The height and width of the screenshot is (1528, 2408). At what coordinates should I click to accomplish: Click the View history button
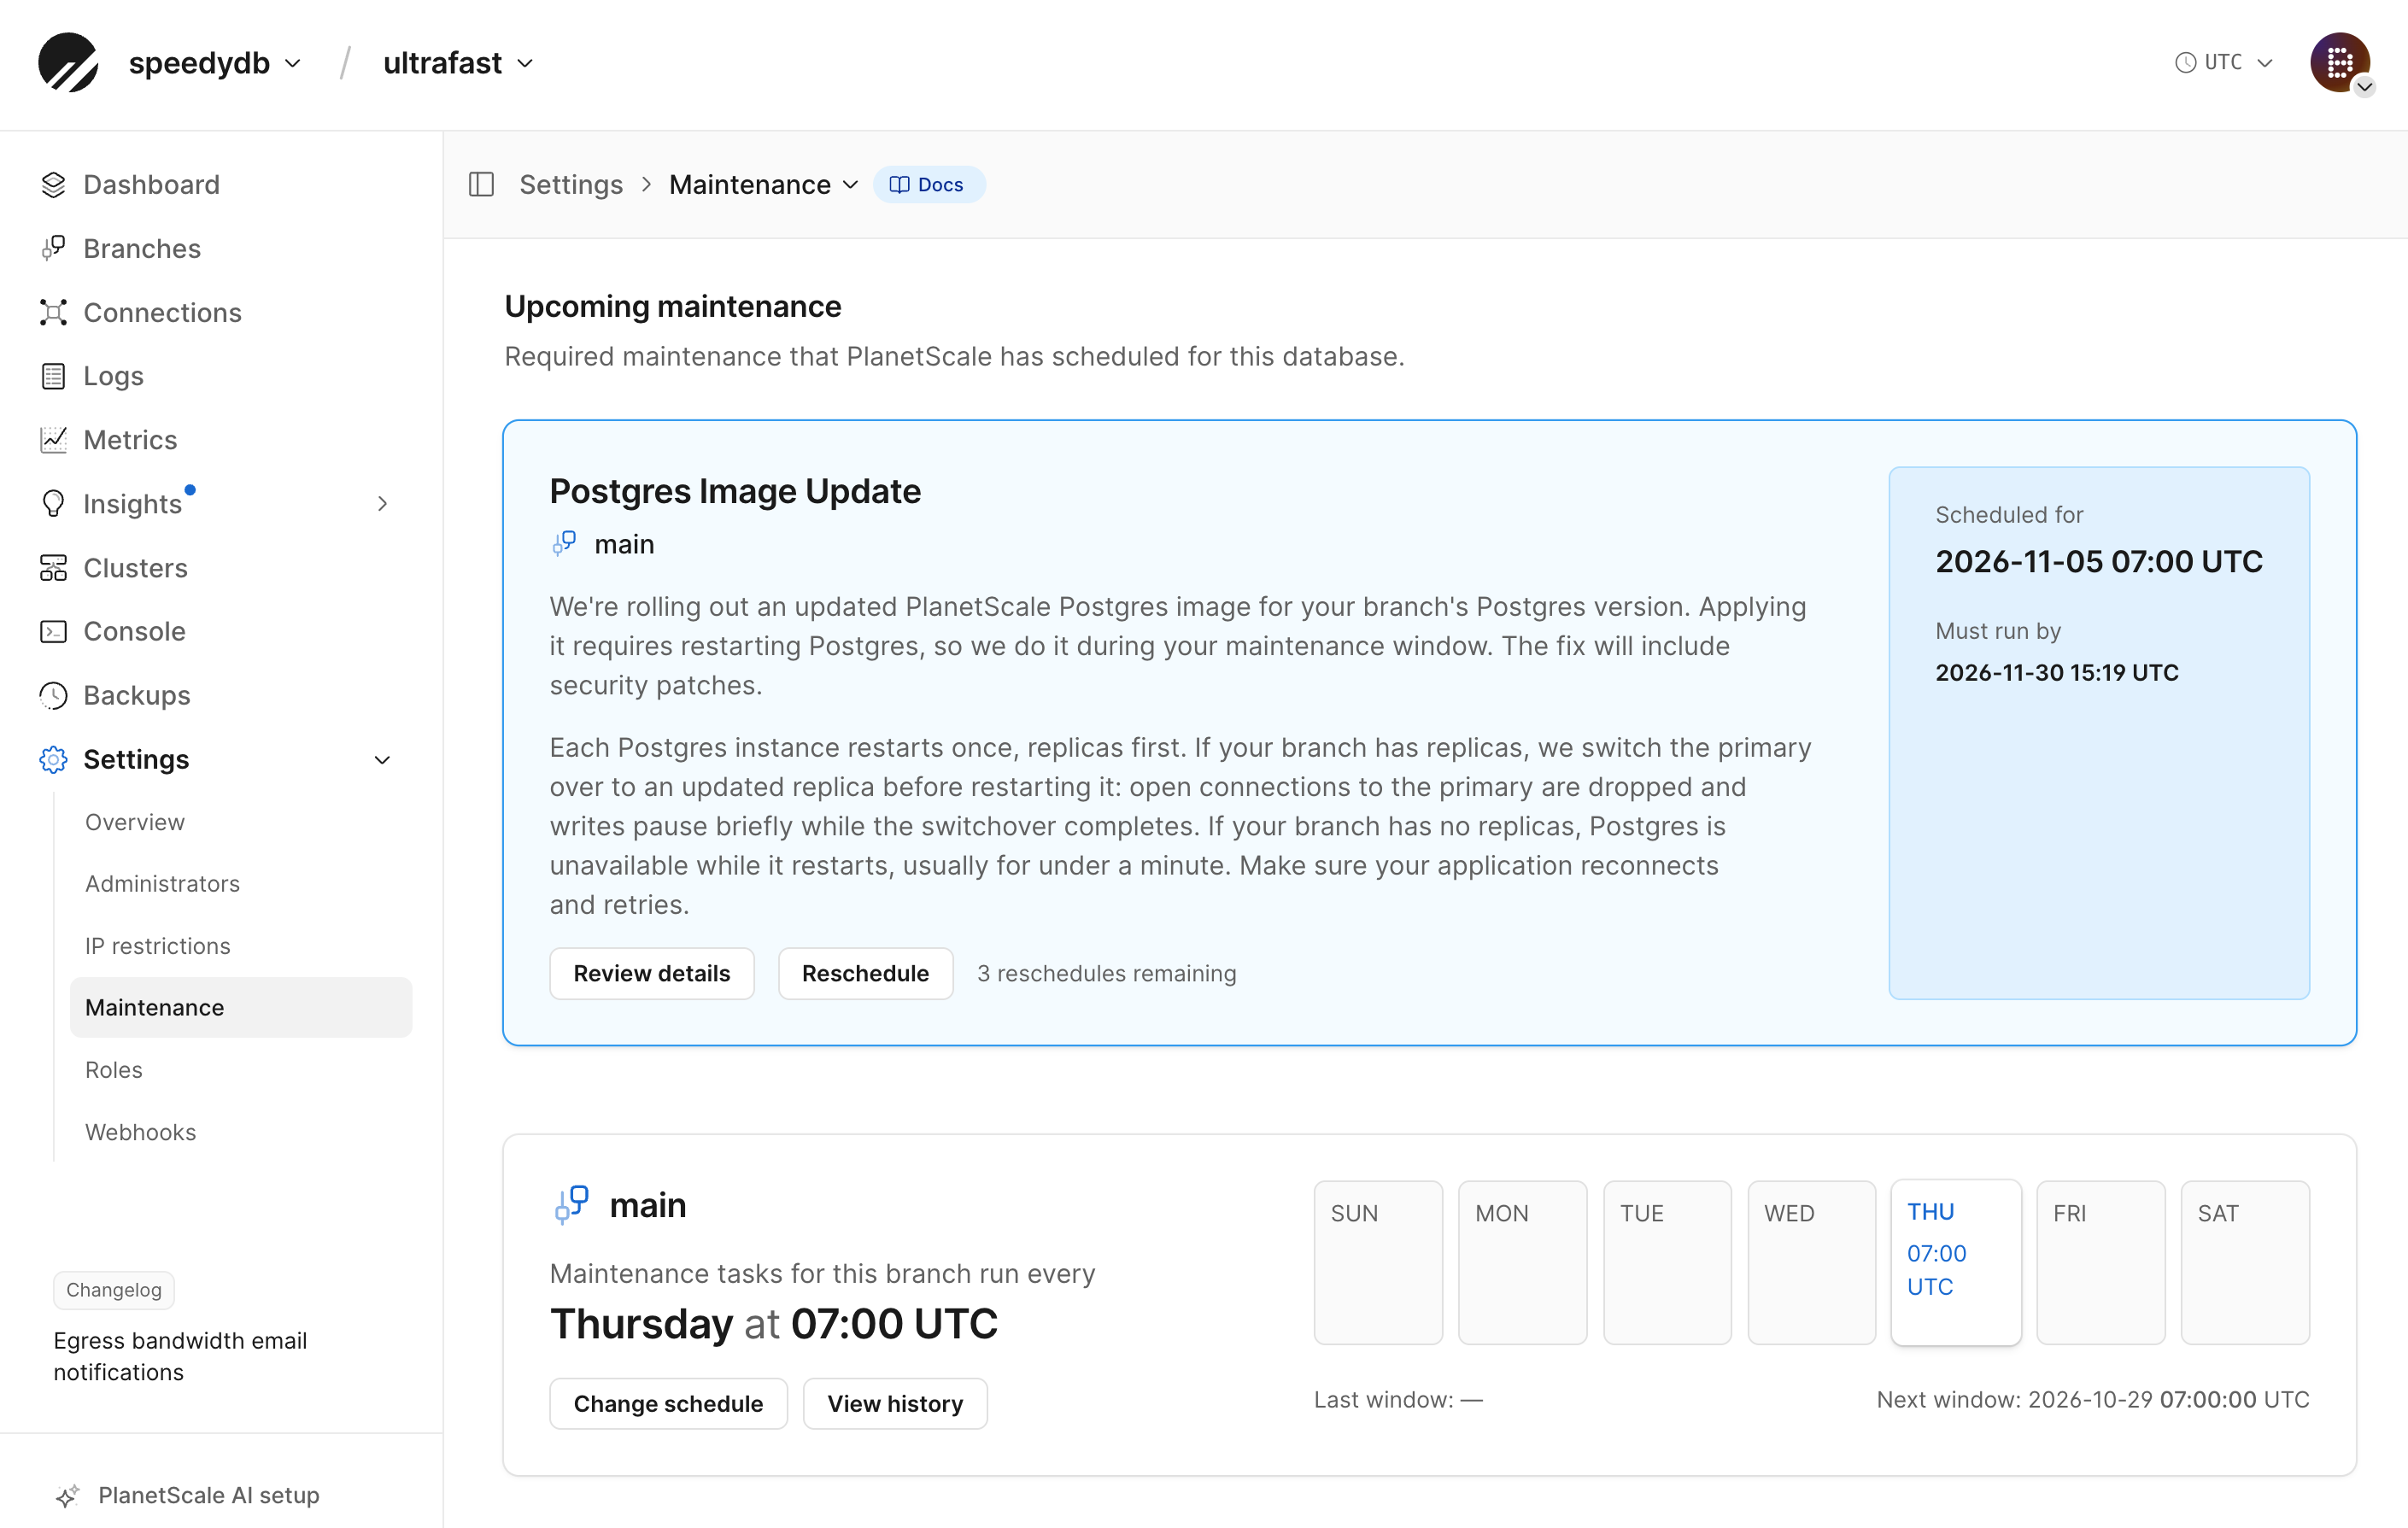tap(895, 1403)
